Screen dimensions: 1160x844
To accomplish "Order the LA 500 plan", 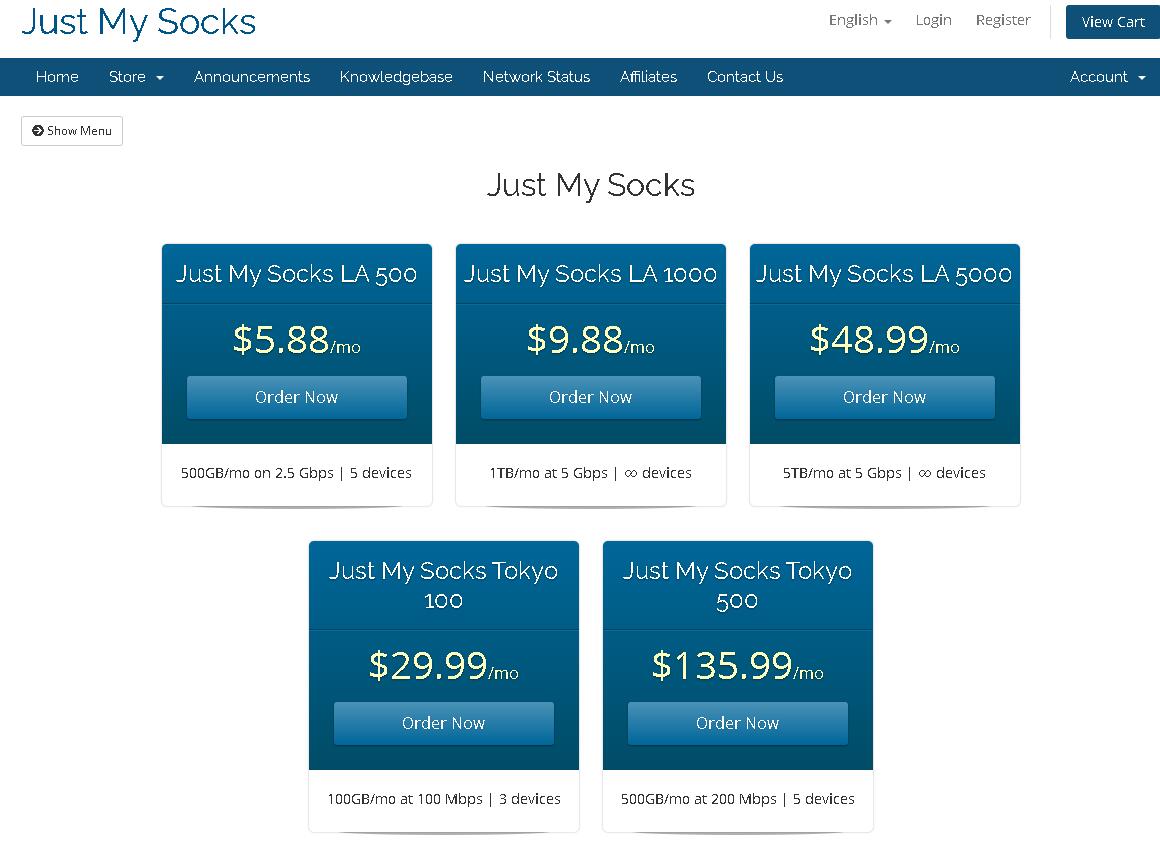I will [x=297, y=397].
